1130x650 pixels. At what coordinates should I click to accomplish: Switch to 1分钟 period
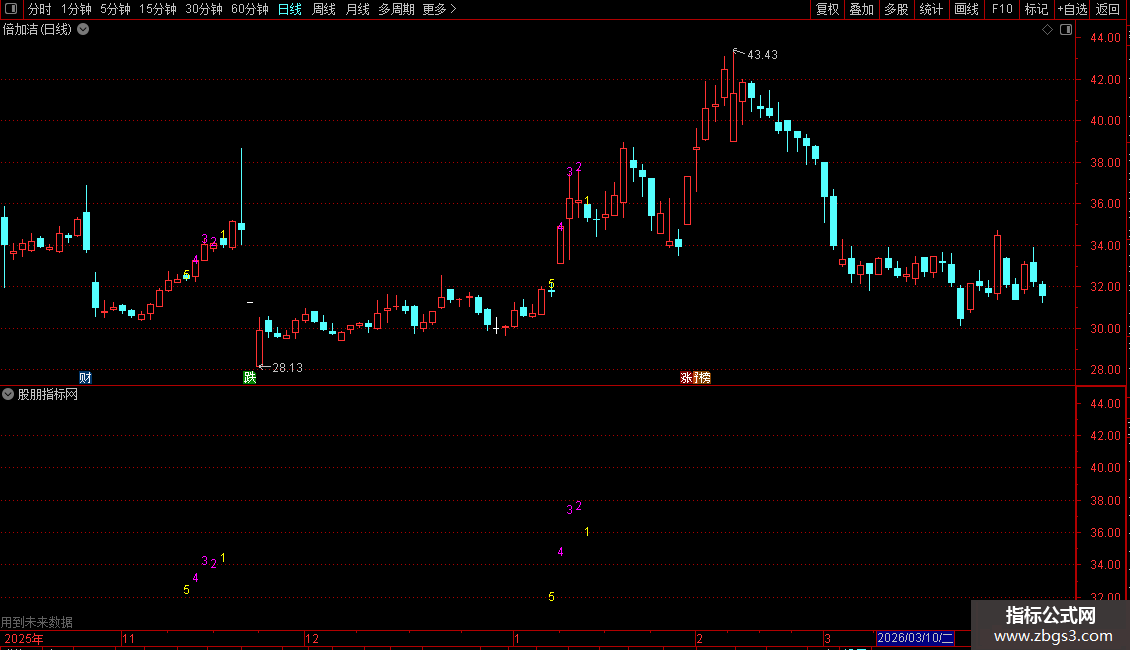coord(76,9)
